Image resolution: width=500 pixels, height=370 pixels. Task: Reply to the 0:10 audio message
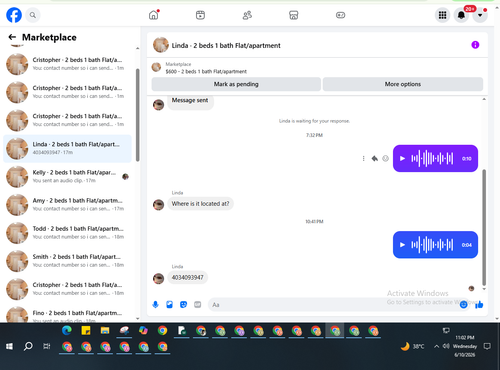(375, 158)
